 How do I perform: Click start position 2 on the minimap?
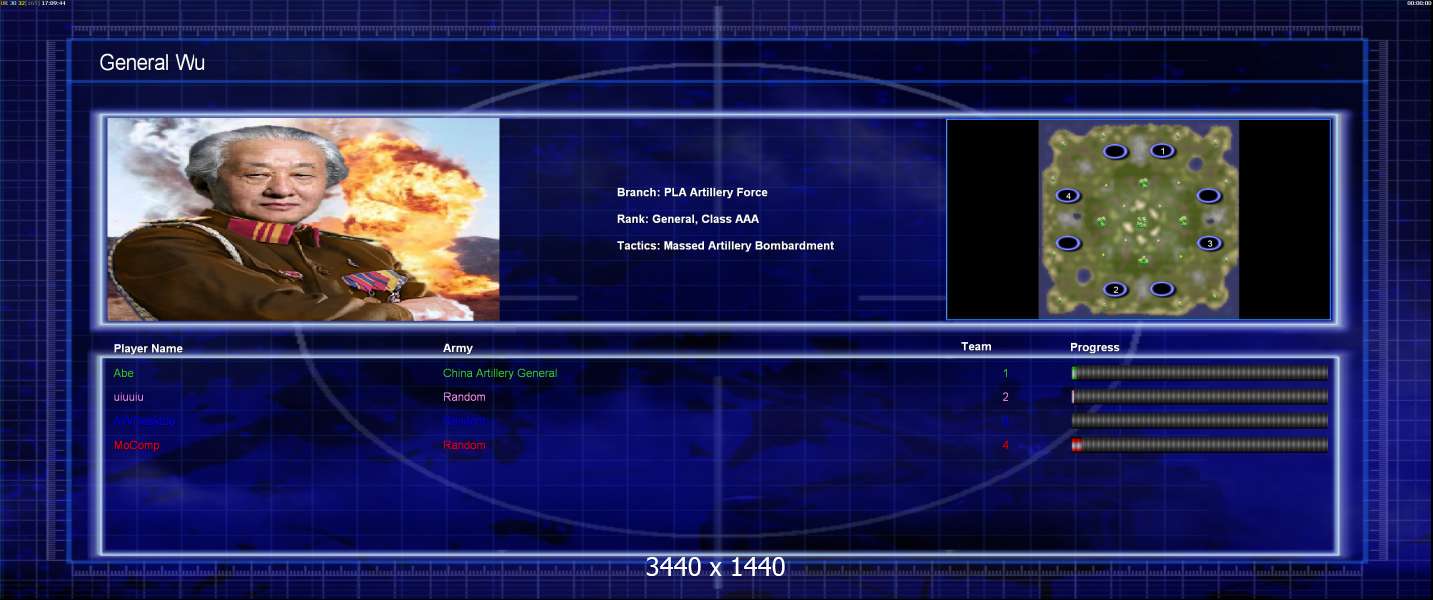tap(1116, 290)
